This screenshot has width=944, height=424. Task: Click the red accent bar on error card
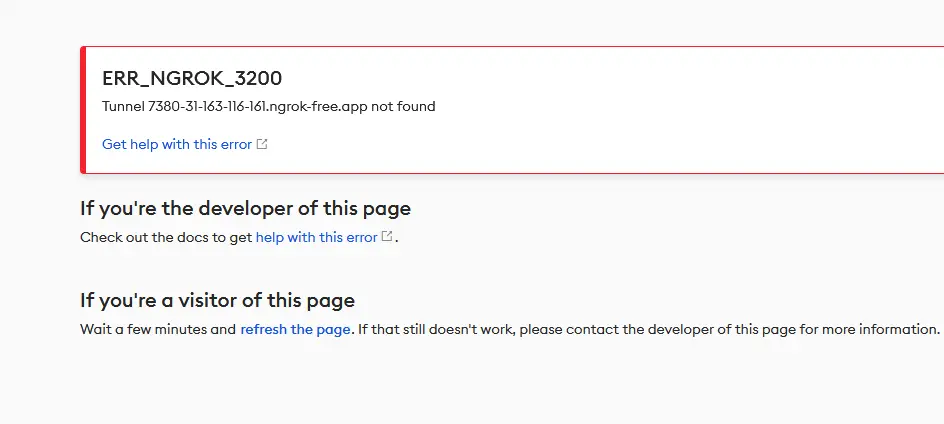pos(83,110)
